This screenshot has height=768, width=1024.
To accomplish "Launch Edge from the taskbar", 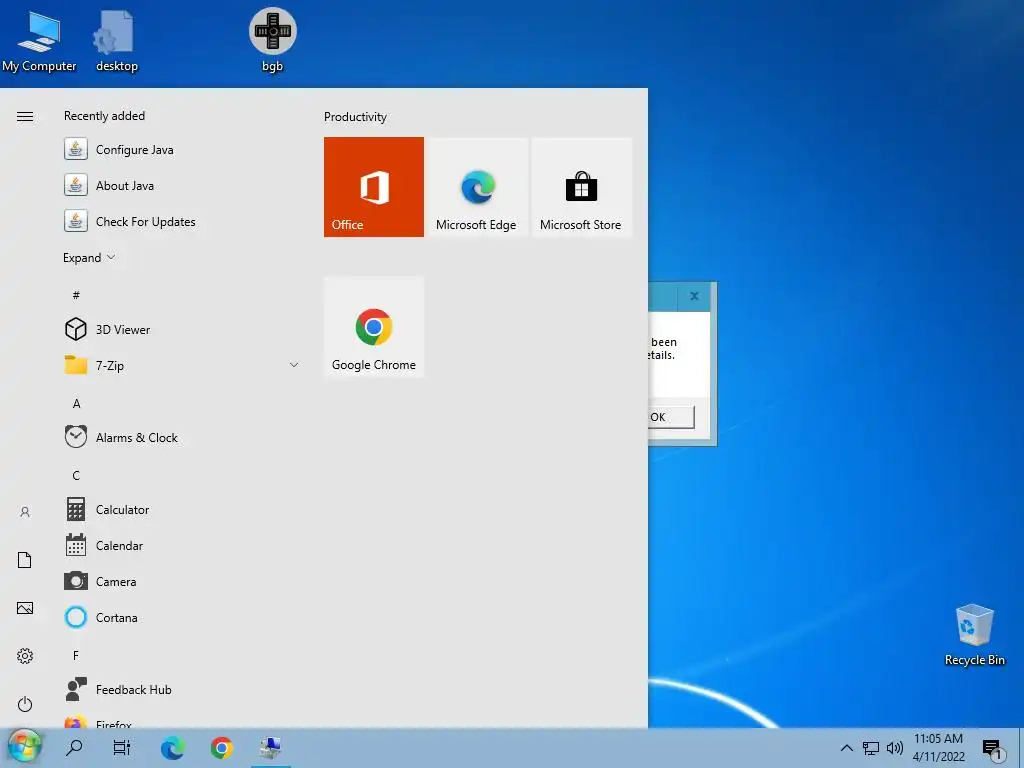I will point(172,747).
